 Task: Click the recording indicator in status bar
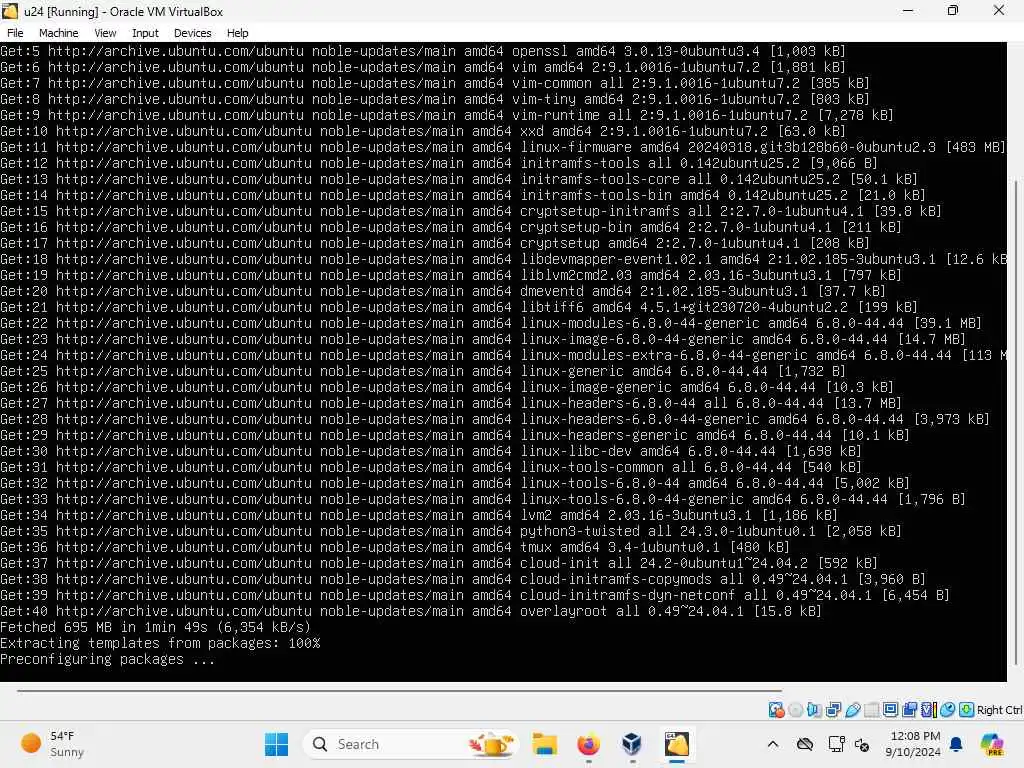click(x=909, y=709)
